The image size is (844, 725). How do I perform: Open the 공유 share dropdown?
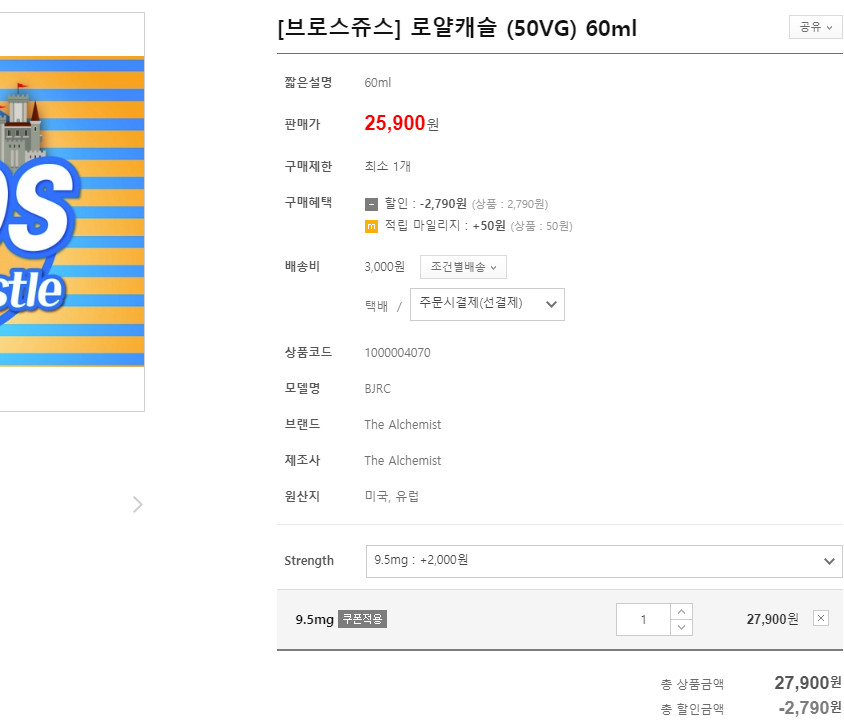point(815,27)
